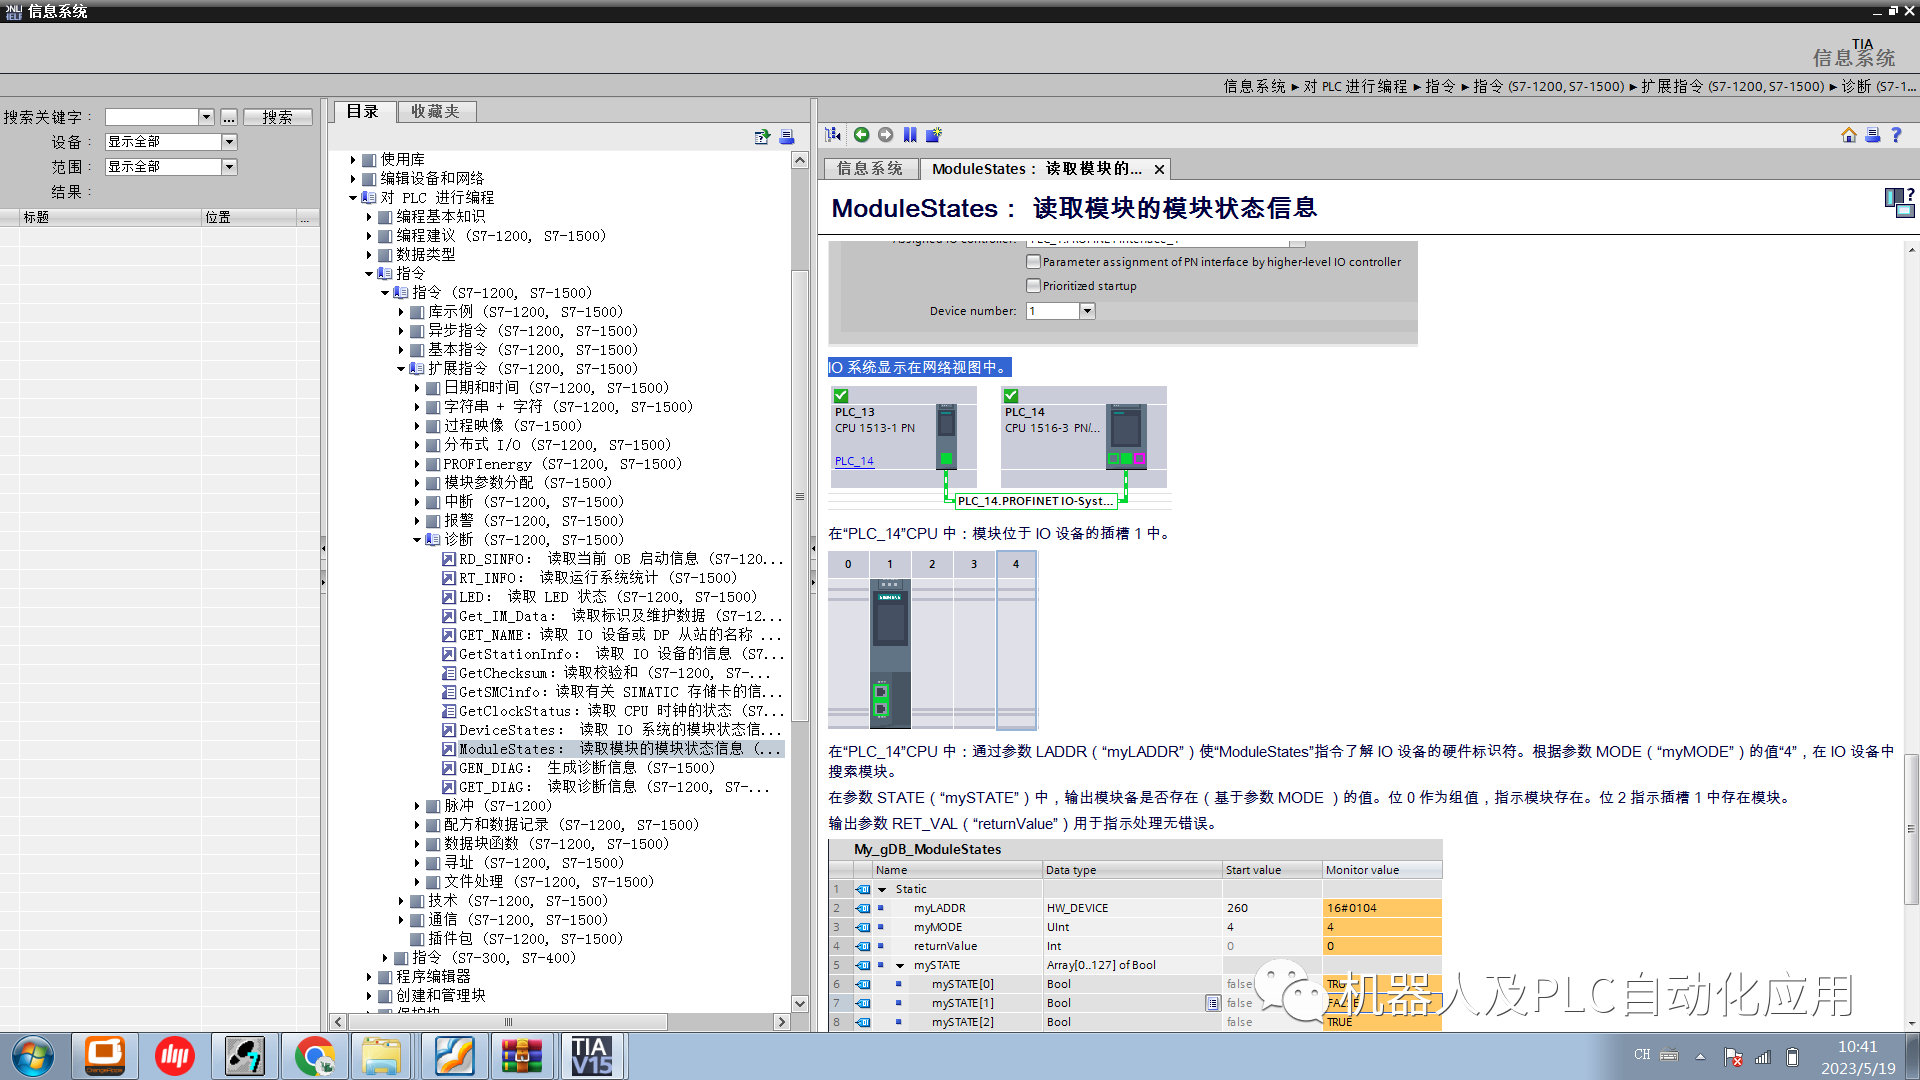Toggle Parameter assignment of PN interface checkbox
Screen dimensions: 1920x1080
(x=1034, y=262)
